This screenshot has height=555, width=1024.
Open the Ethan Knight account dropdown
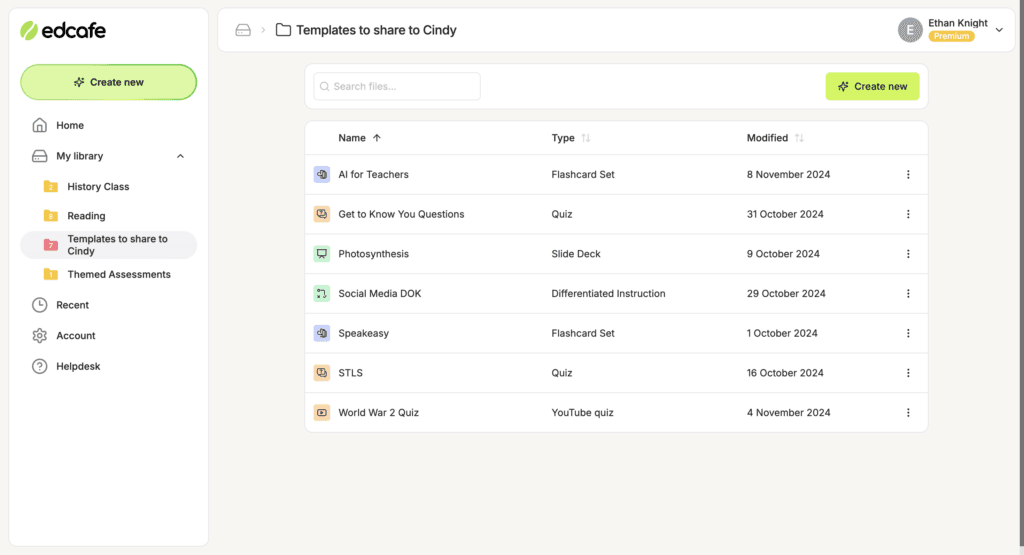coord(999,30)
